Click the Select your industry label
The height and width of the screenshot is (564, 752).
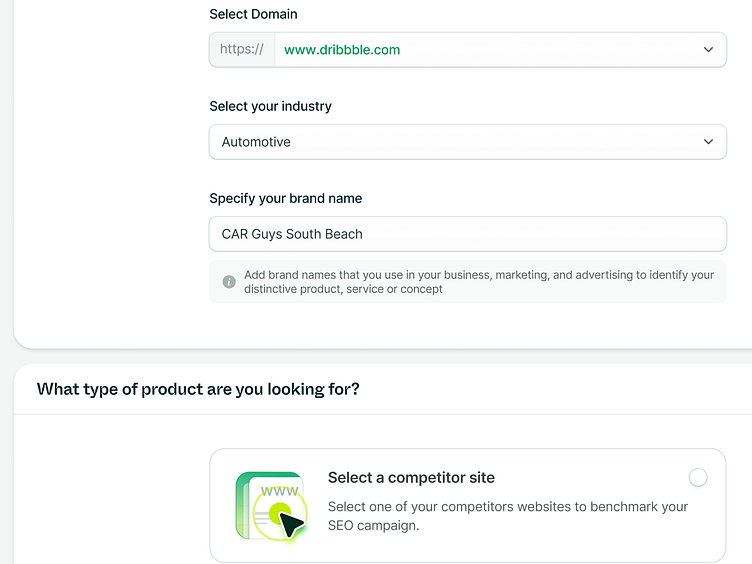pos(270,106)
